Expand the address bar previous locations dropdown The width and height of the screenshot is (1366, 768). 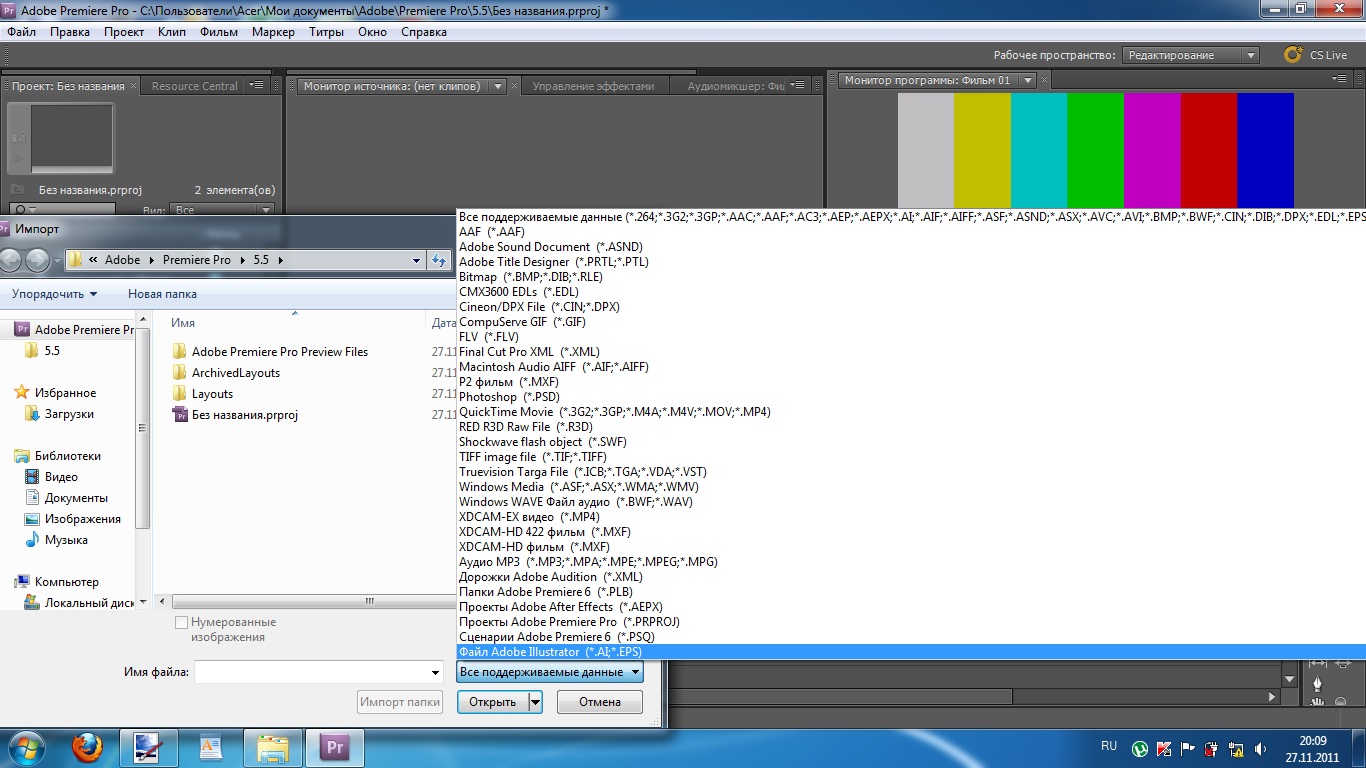point(417,260)
